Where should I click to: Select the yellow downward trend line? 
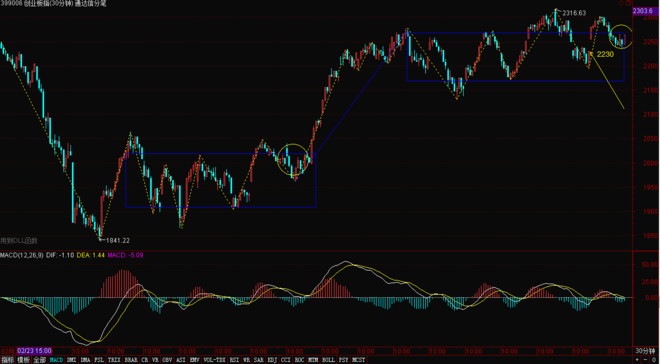point(607,80)
